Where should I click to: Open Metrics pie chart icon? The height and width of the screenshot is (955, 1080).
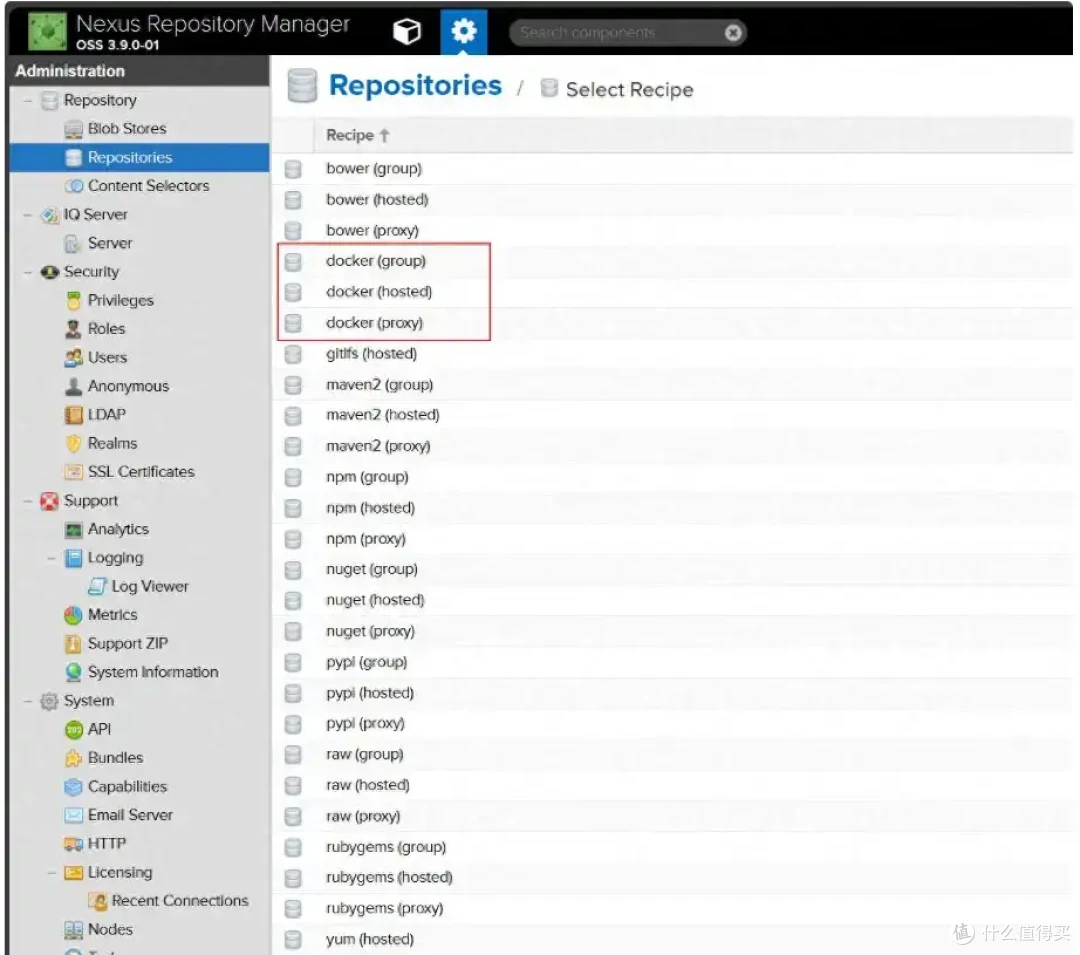73,615
